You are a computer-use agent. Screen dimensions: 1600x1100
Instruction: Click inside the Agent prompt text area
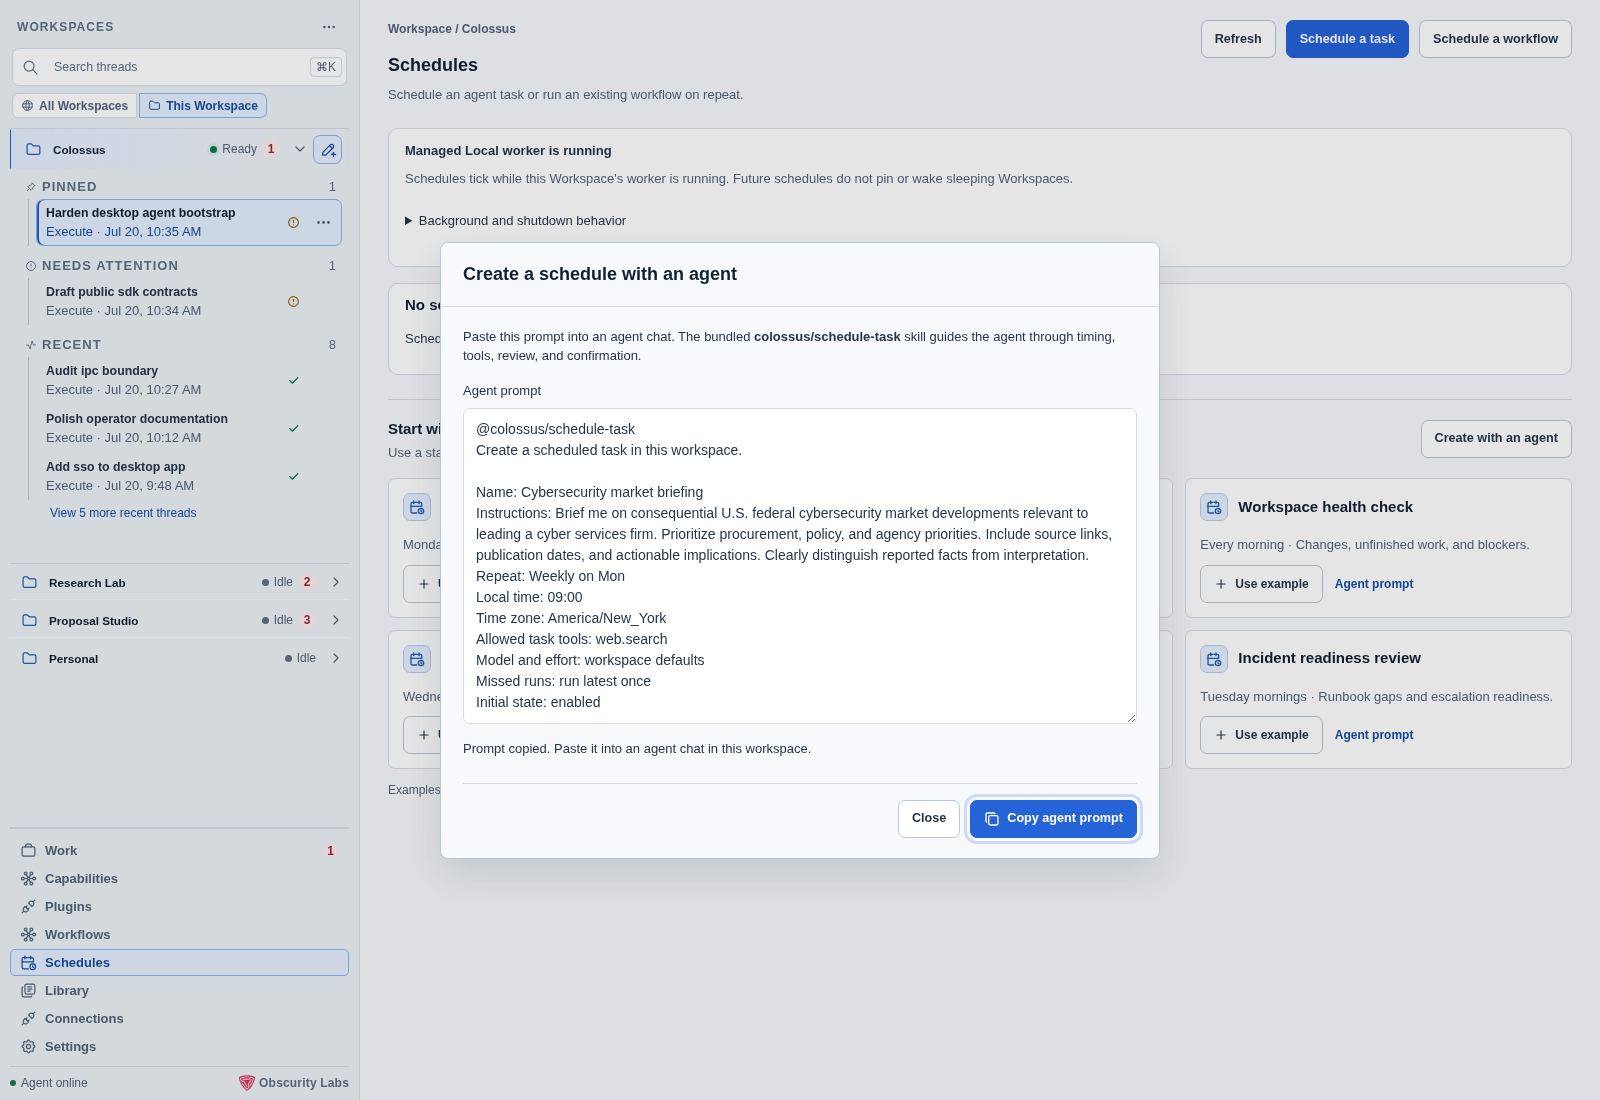pos(800,566)
